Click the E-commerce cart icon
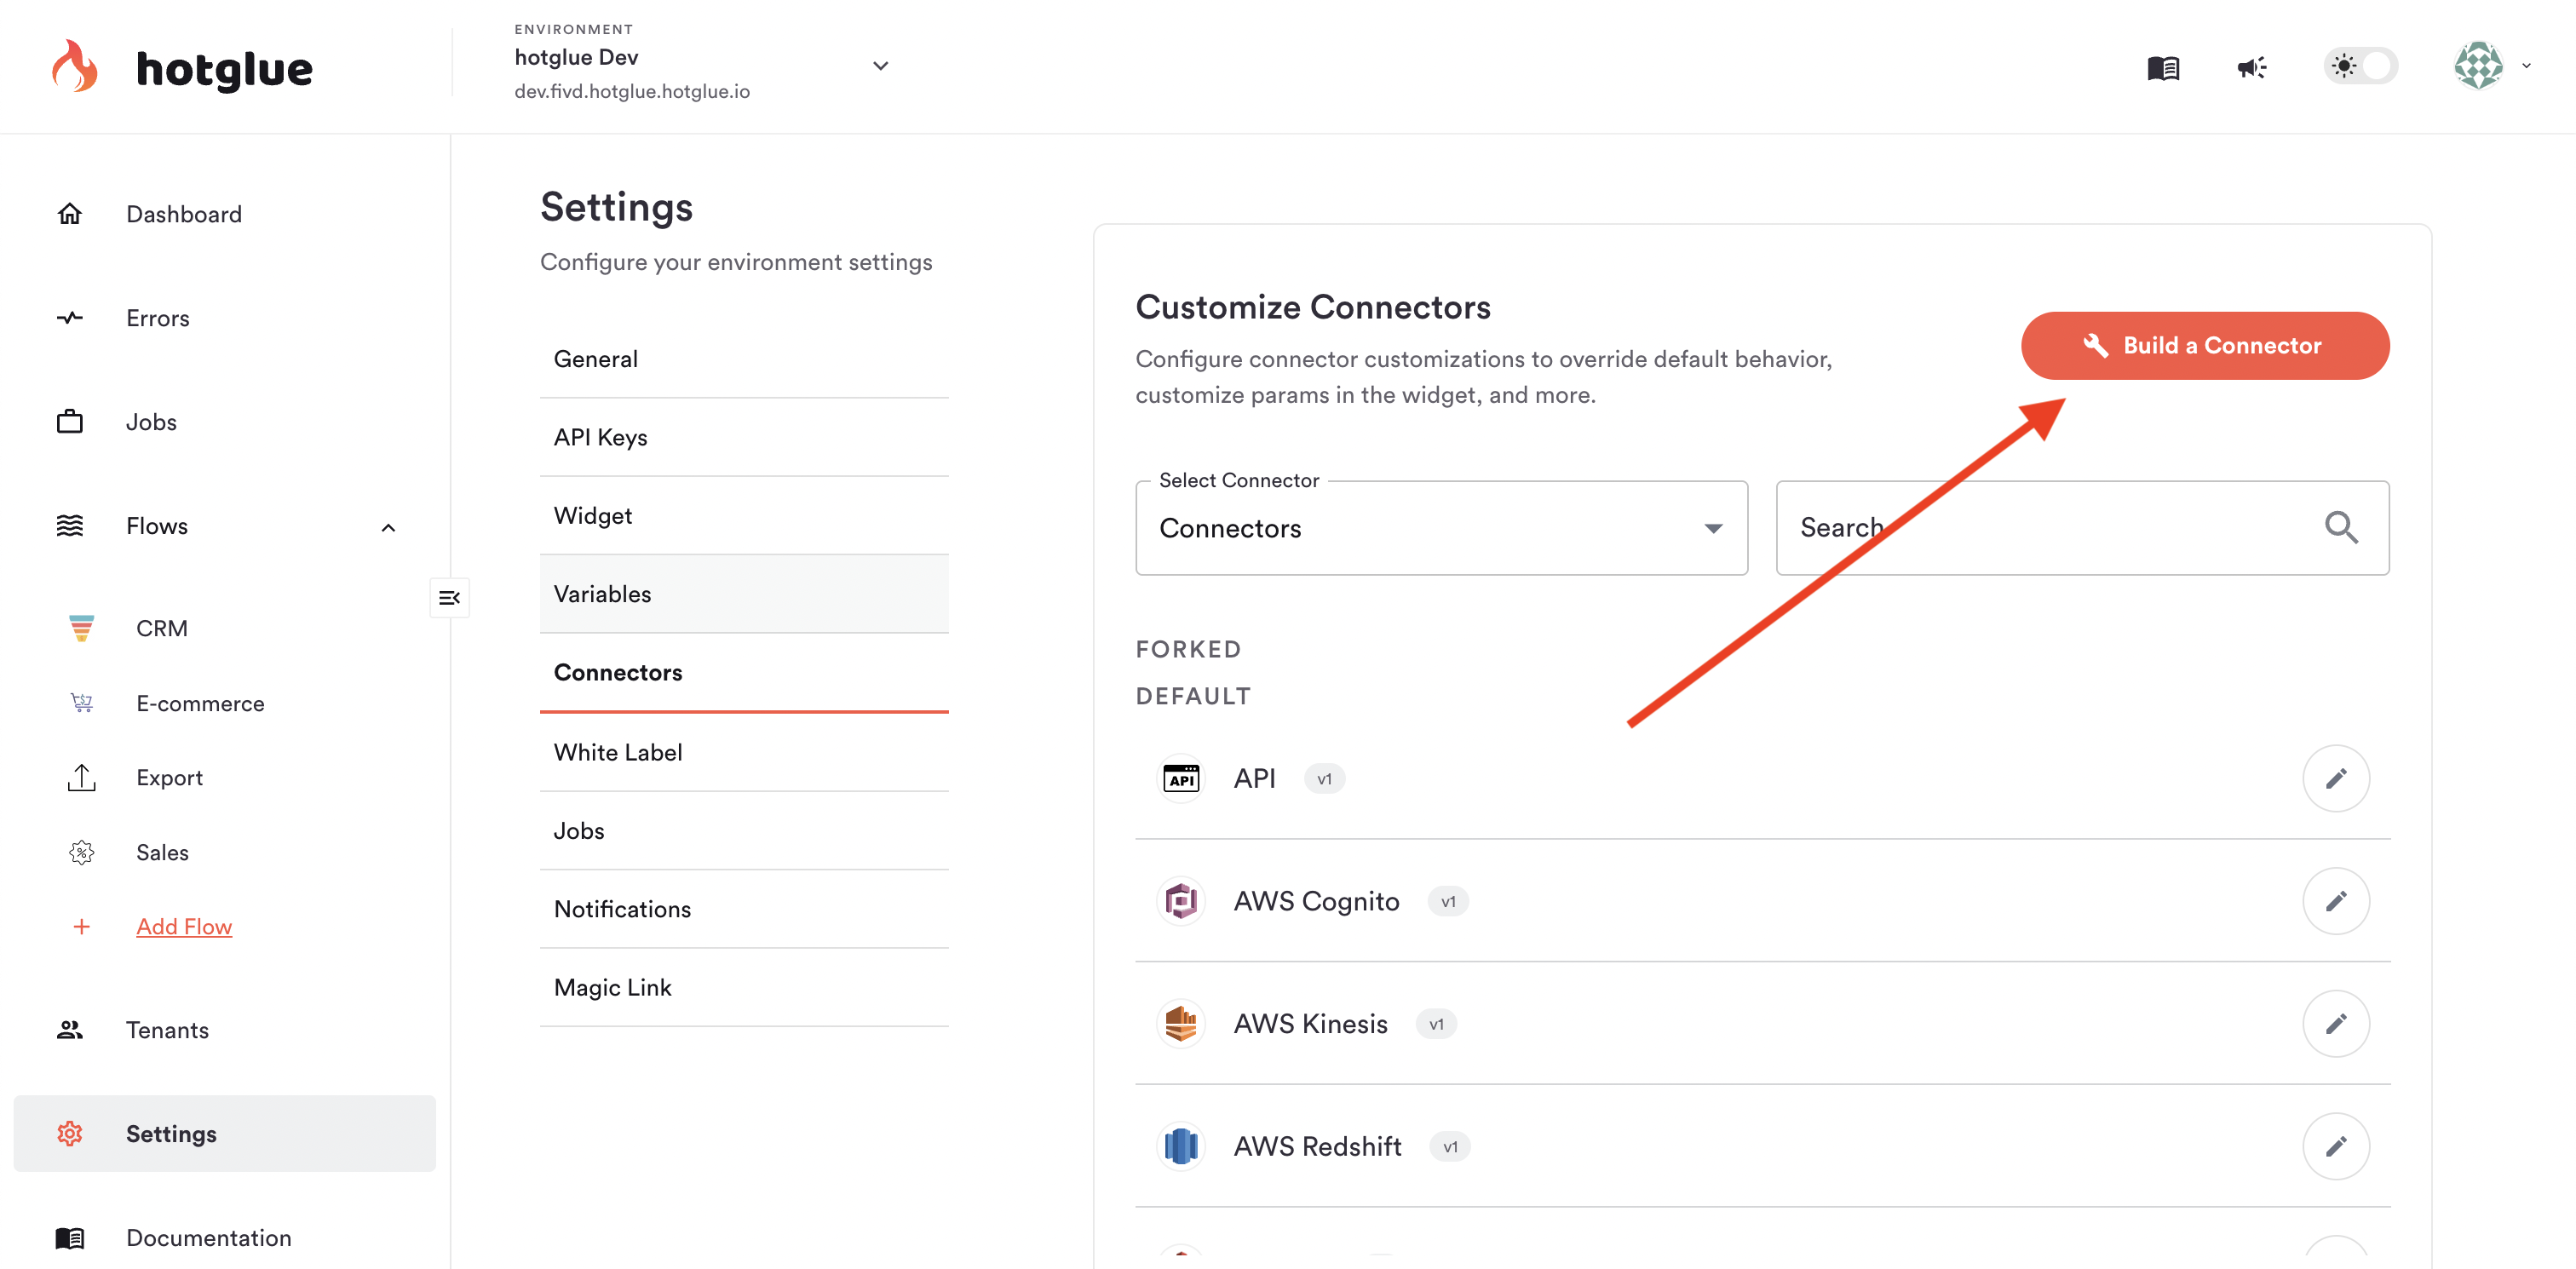Image resolution: width=2576 pixels, height=1269 pixels. pos(82,703)
